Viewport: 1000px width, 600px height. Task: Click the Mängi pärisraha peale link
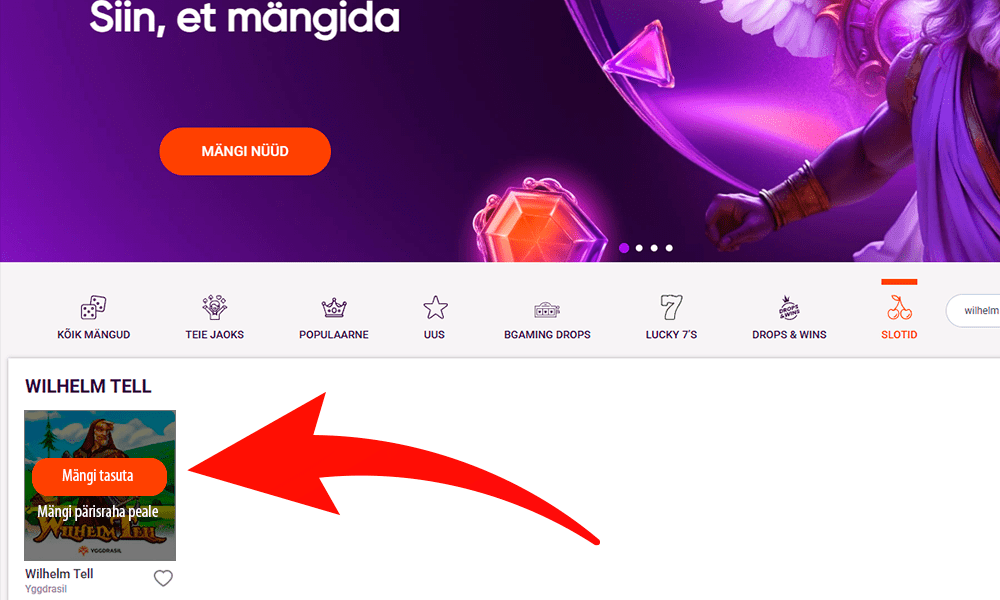tap(98, 511)
